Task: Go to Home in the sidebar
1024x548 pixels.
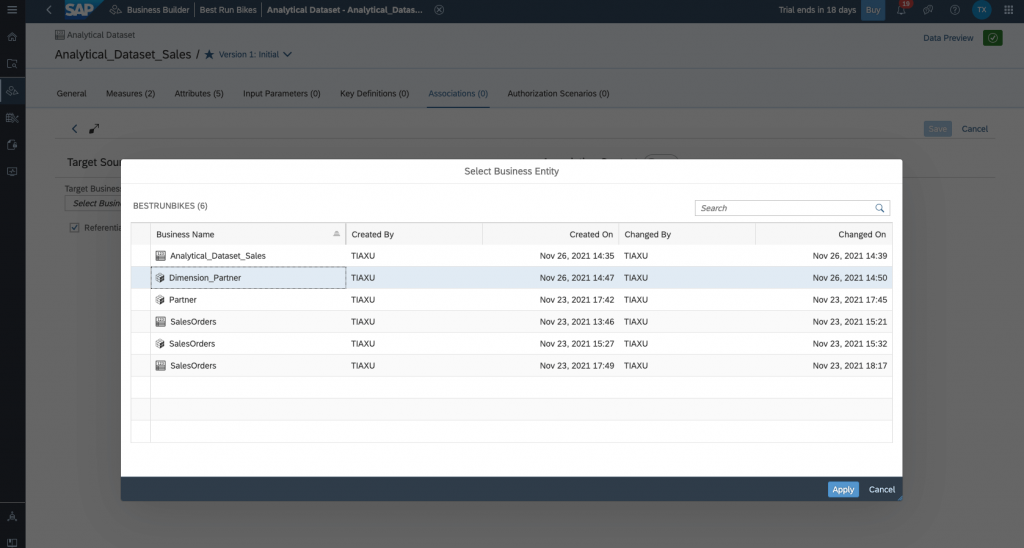Action: [12, 37]
